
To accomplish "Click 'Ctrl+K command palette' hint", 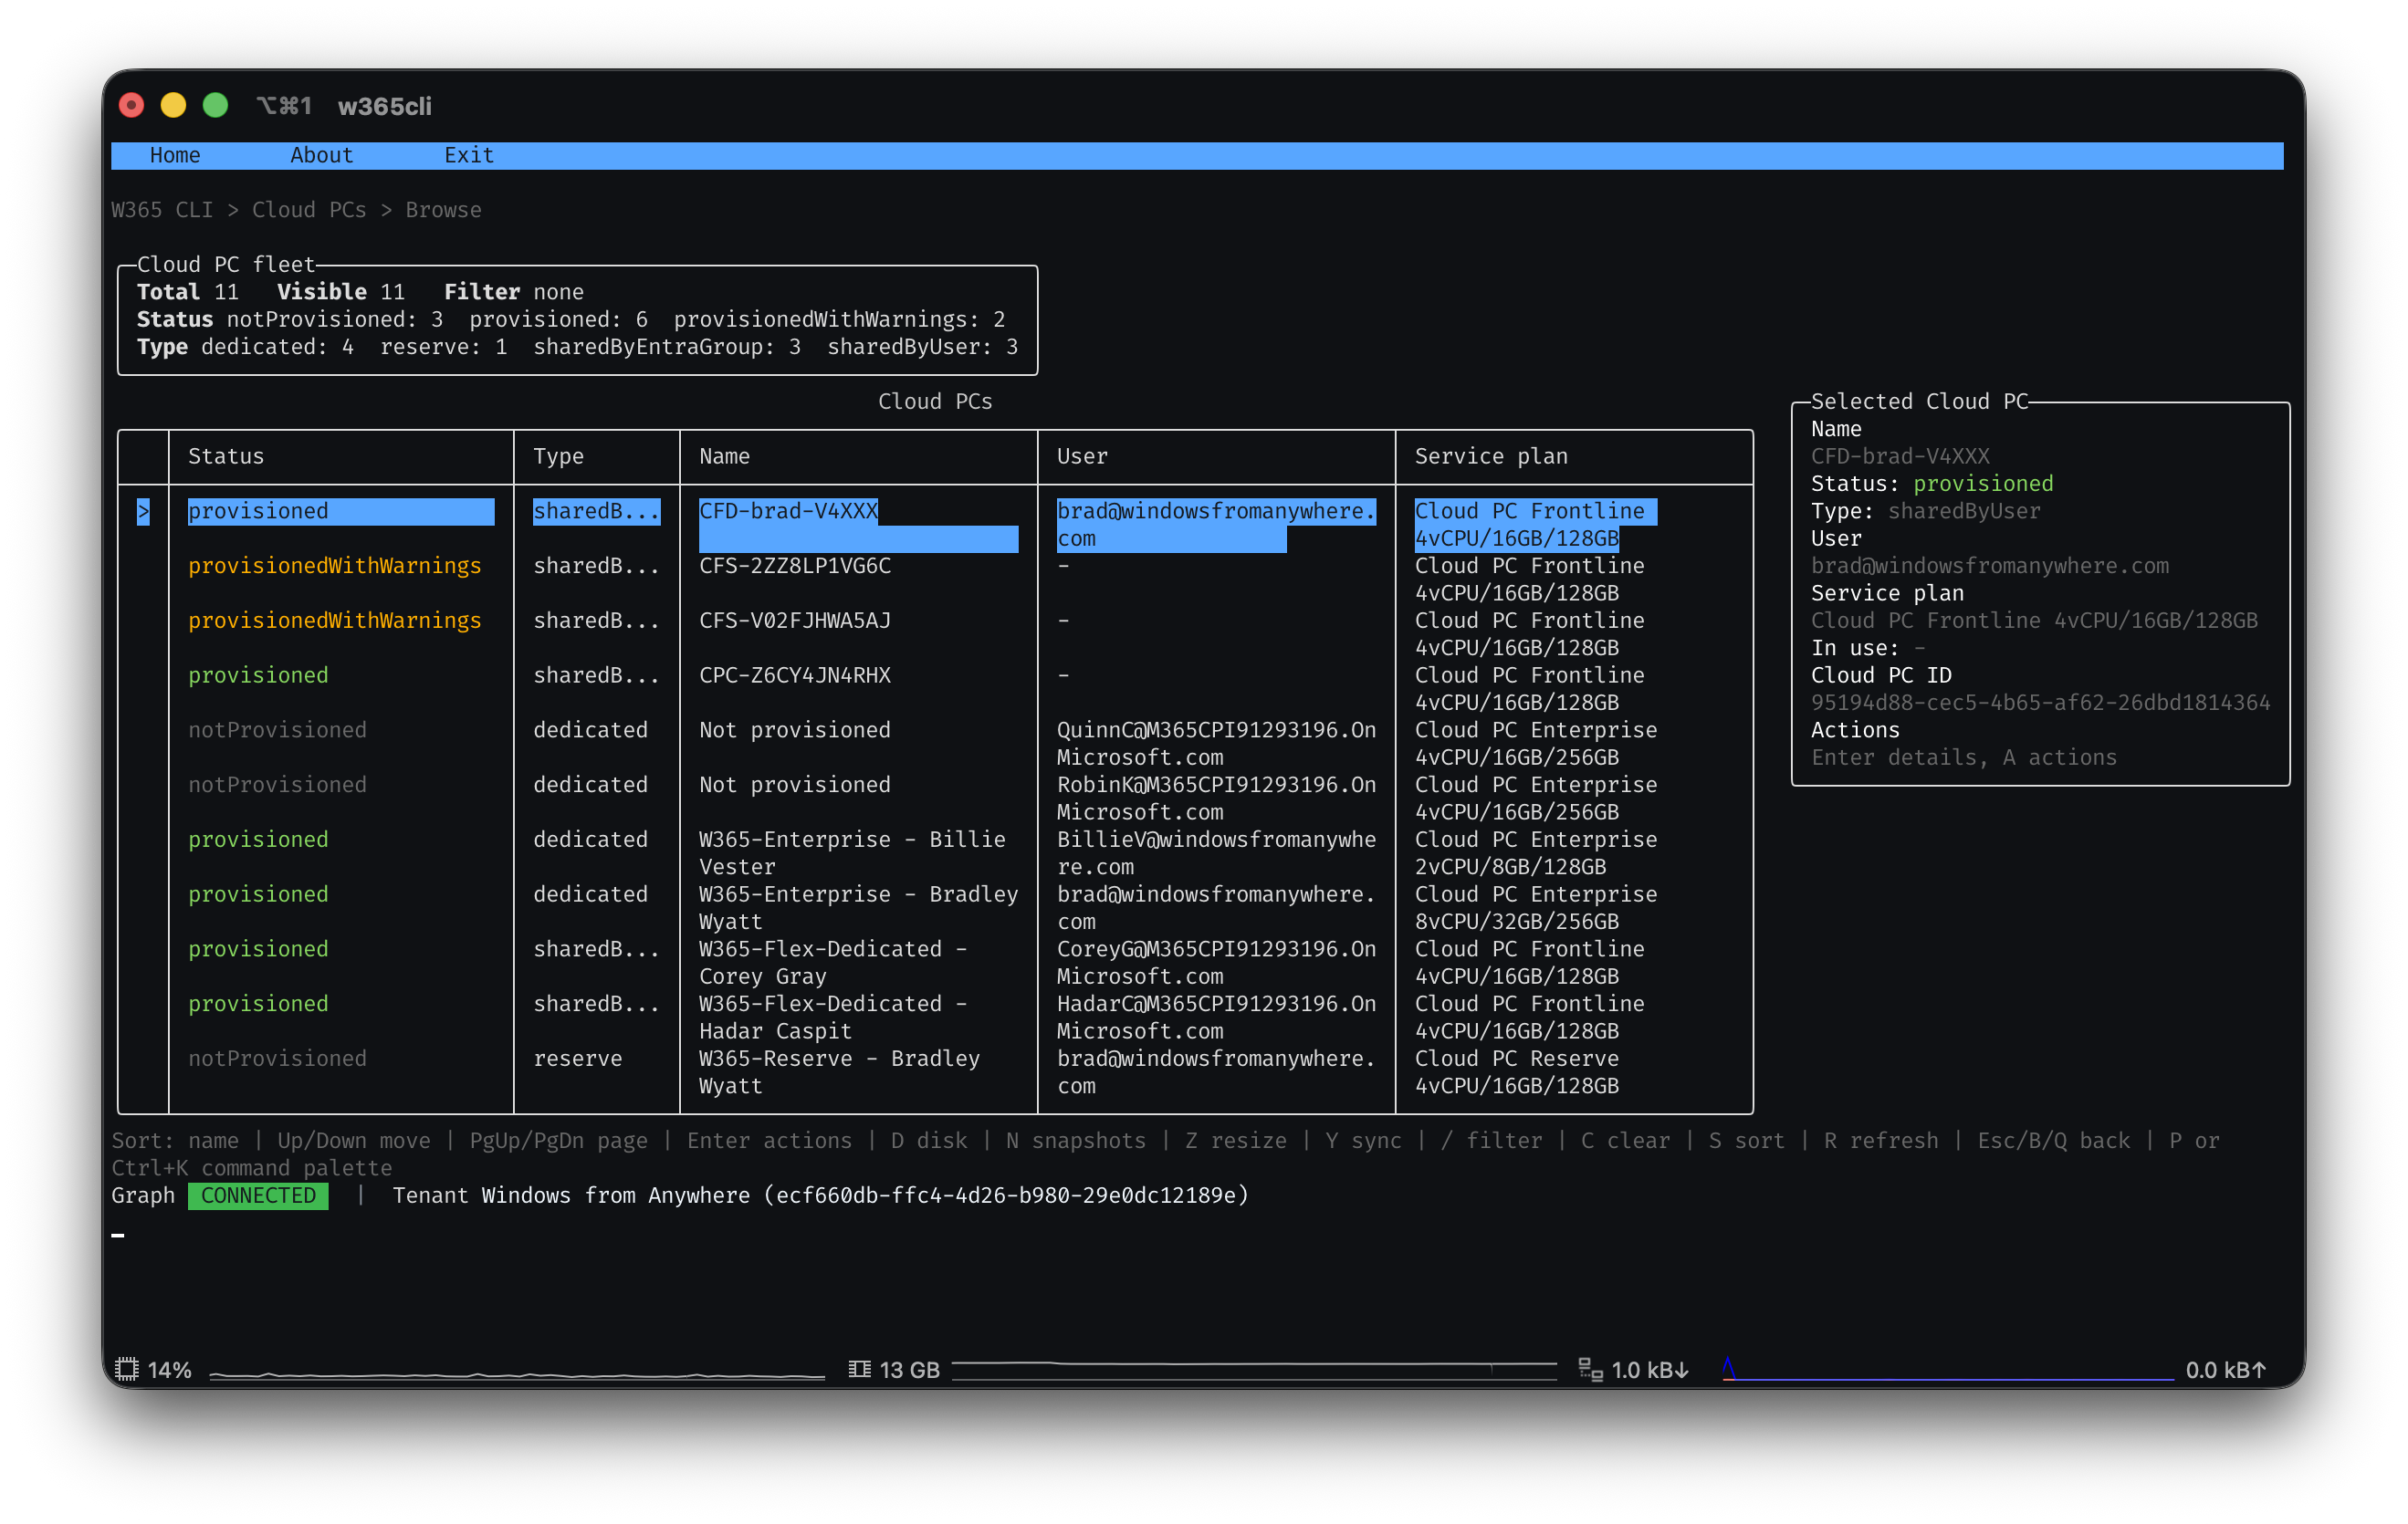I will point(252,1168).
